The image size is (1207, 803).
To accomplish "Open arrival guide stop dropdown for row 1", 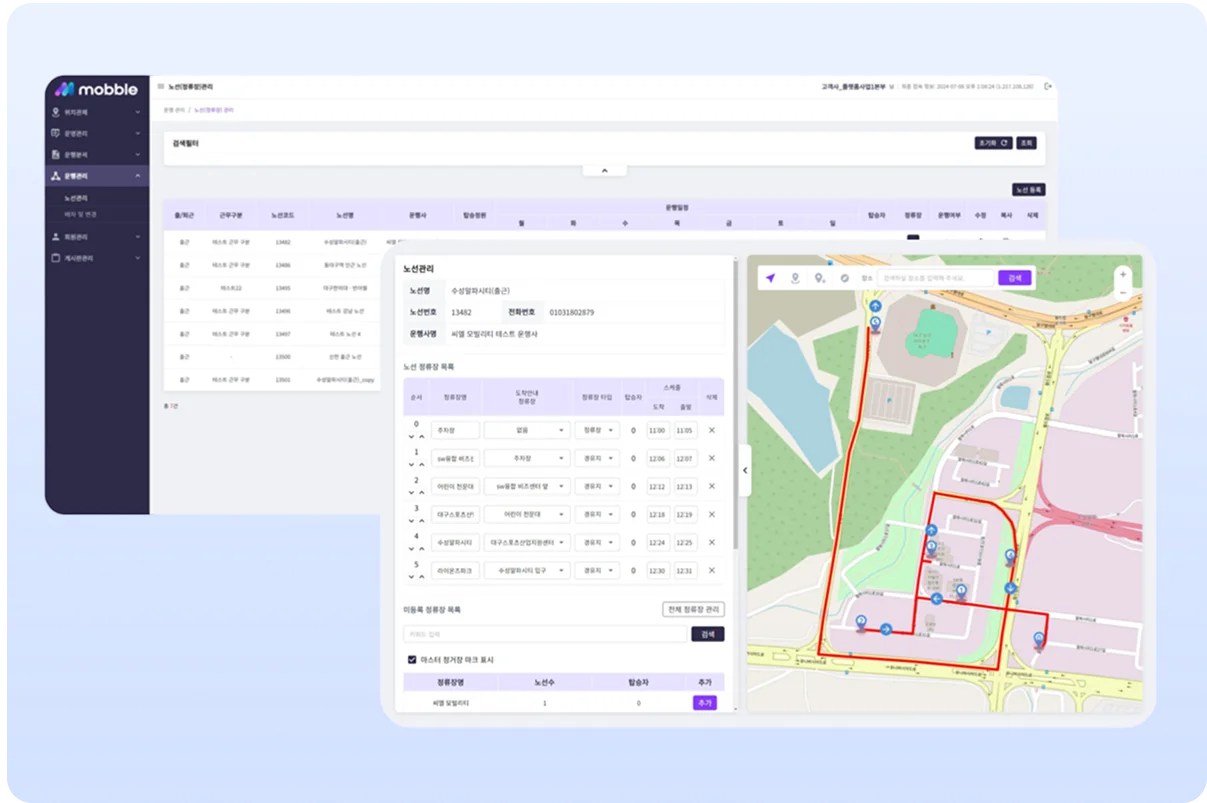I will pos(527,458).
